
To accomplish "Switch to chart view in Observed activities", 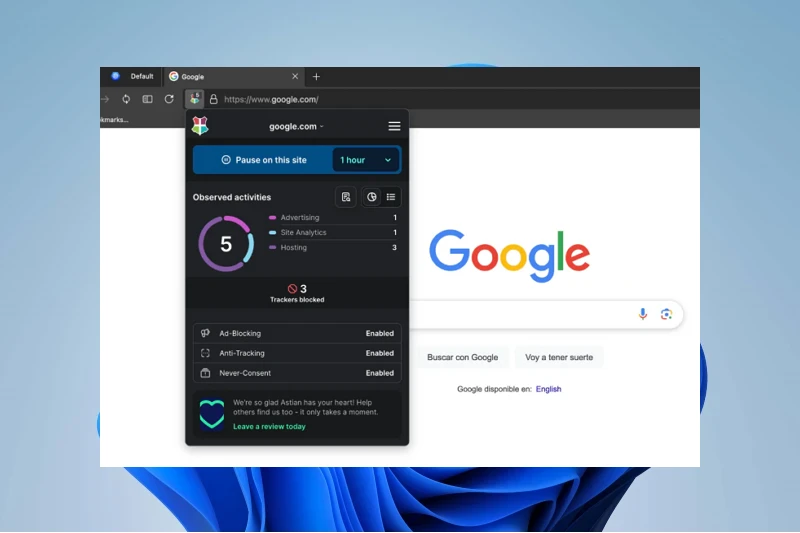I will 371,197.
